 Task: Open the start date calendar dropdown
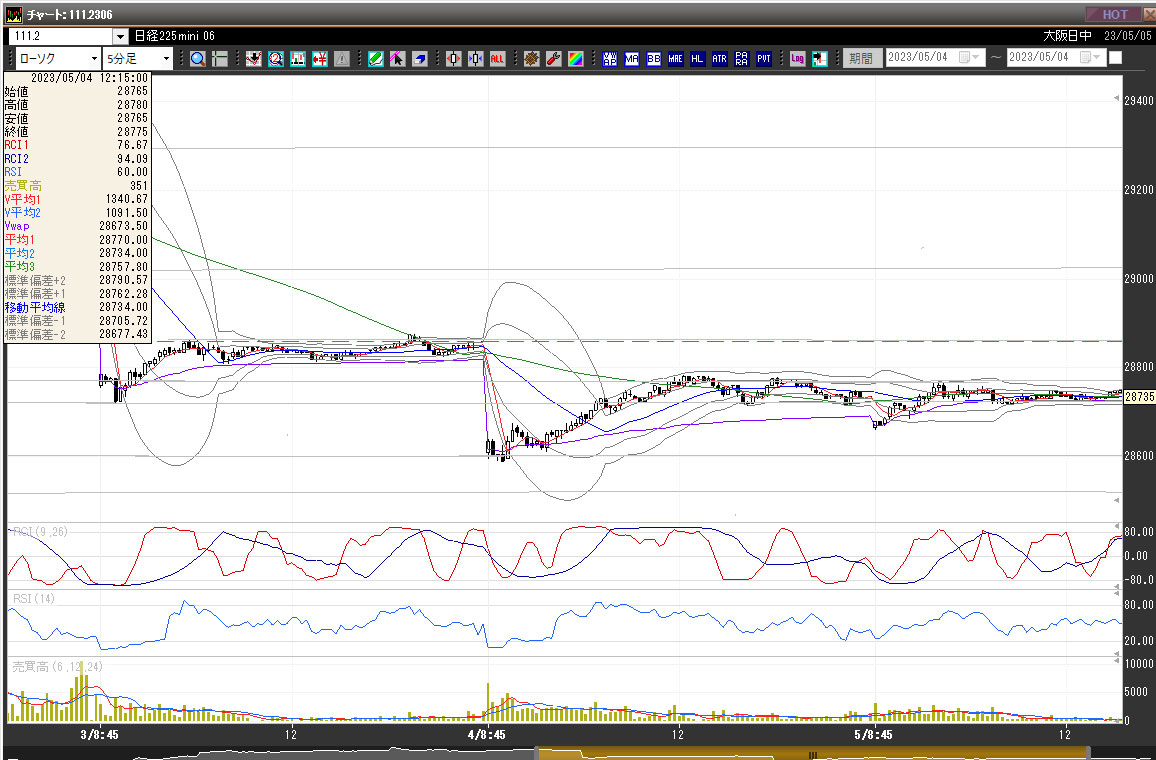(967, 57)
